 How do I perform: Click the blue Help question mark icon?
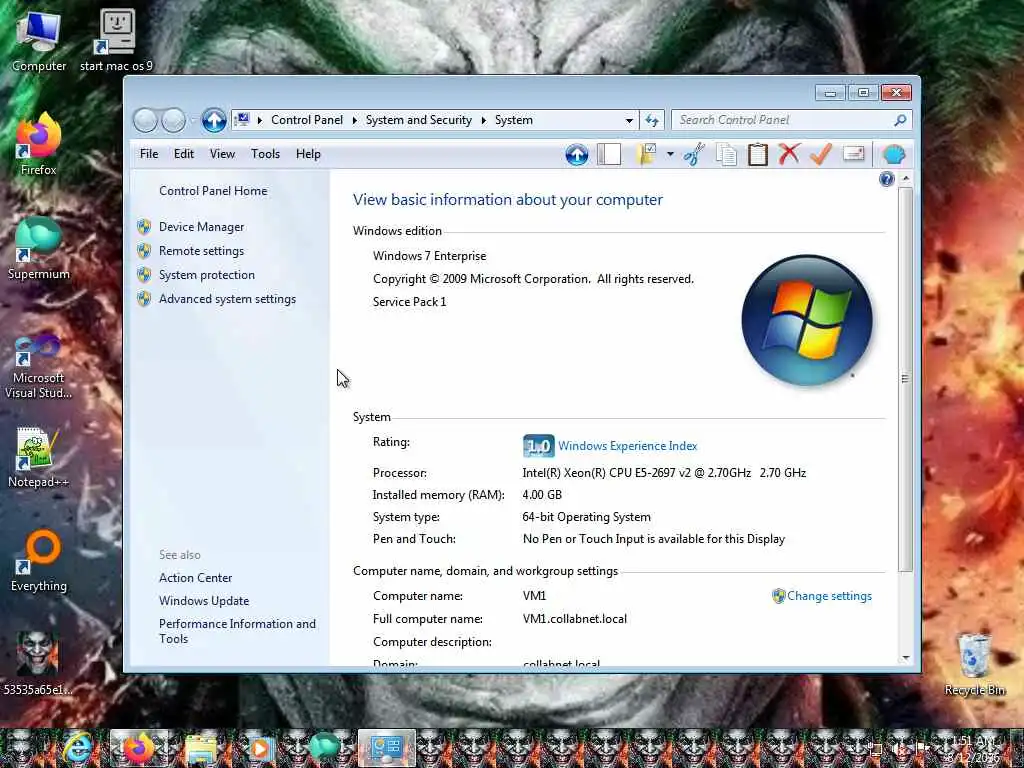[886, 179]
